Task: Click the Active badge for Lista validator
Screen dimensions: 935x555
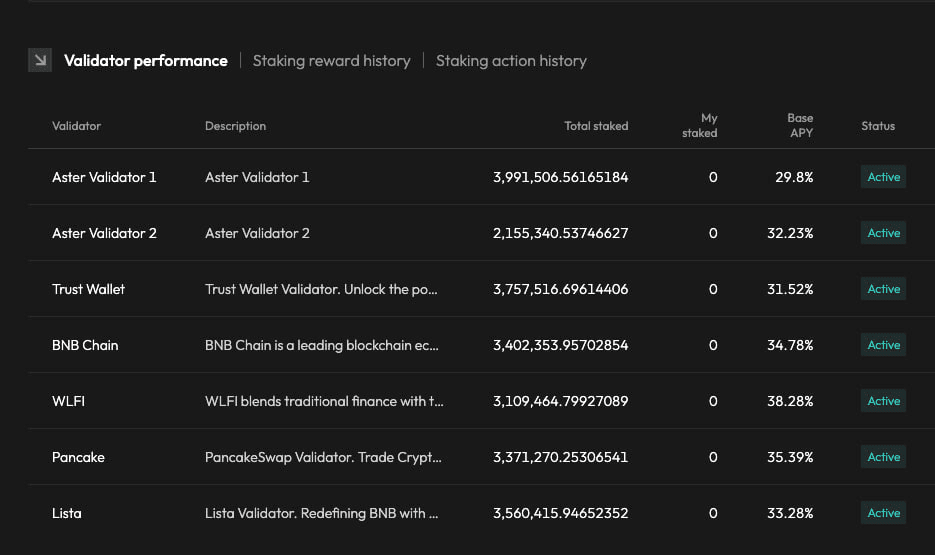Action: tap(883, 513)
